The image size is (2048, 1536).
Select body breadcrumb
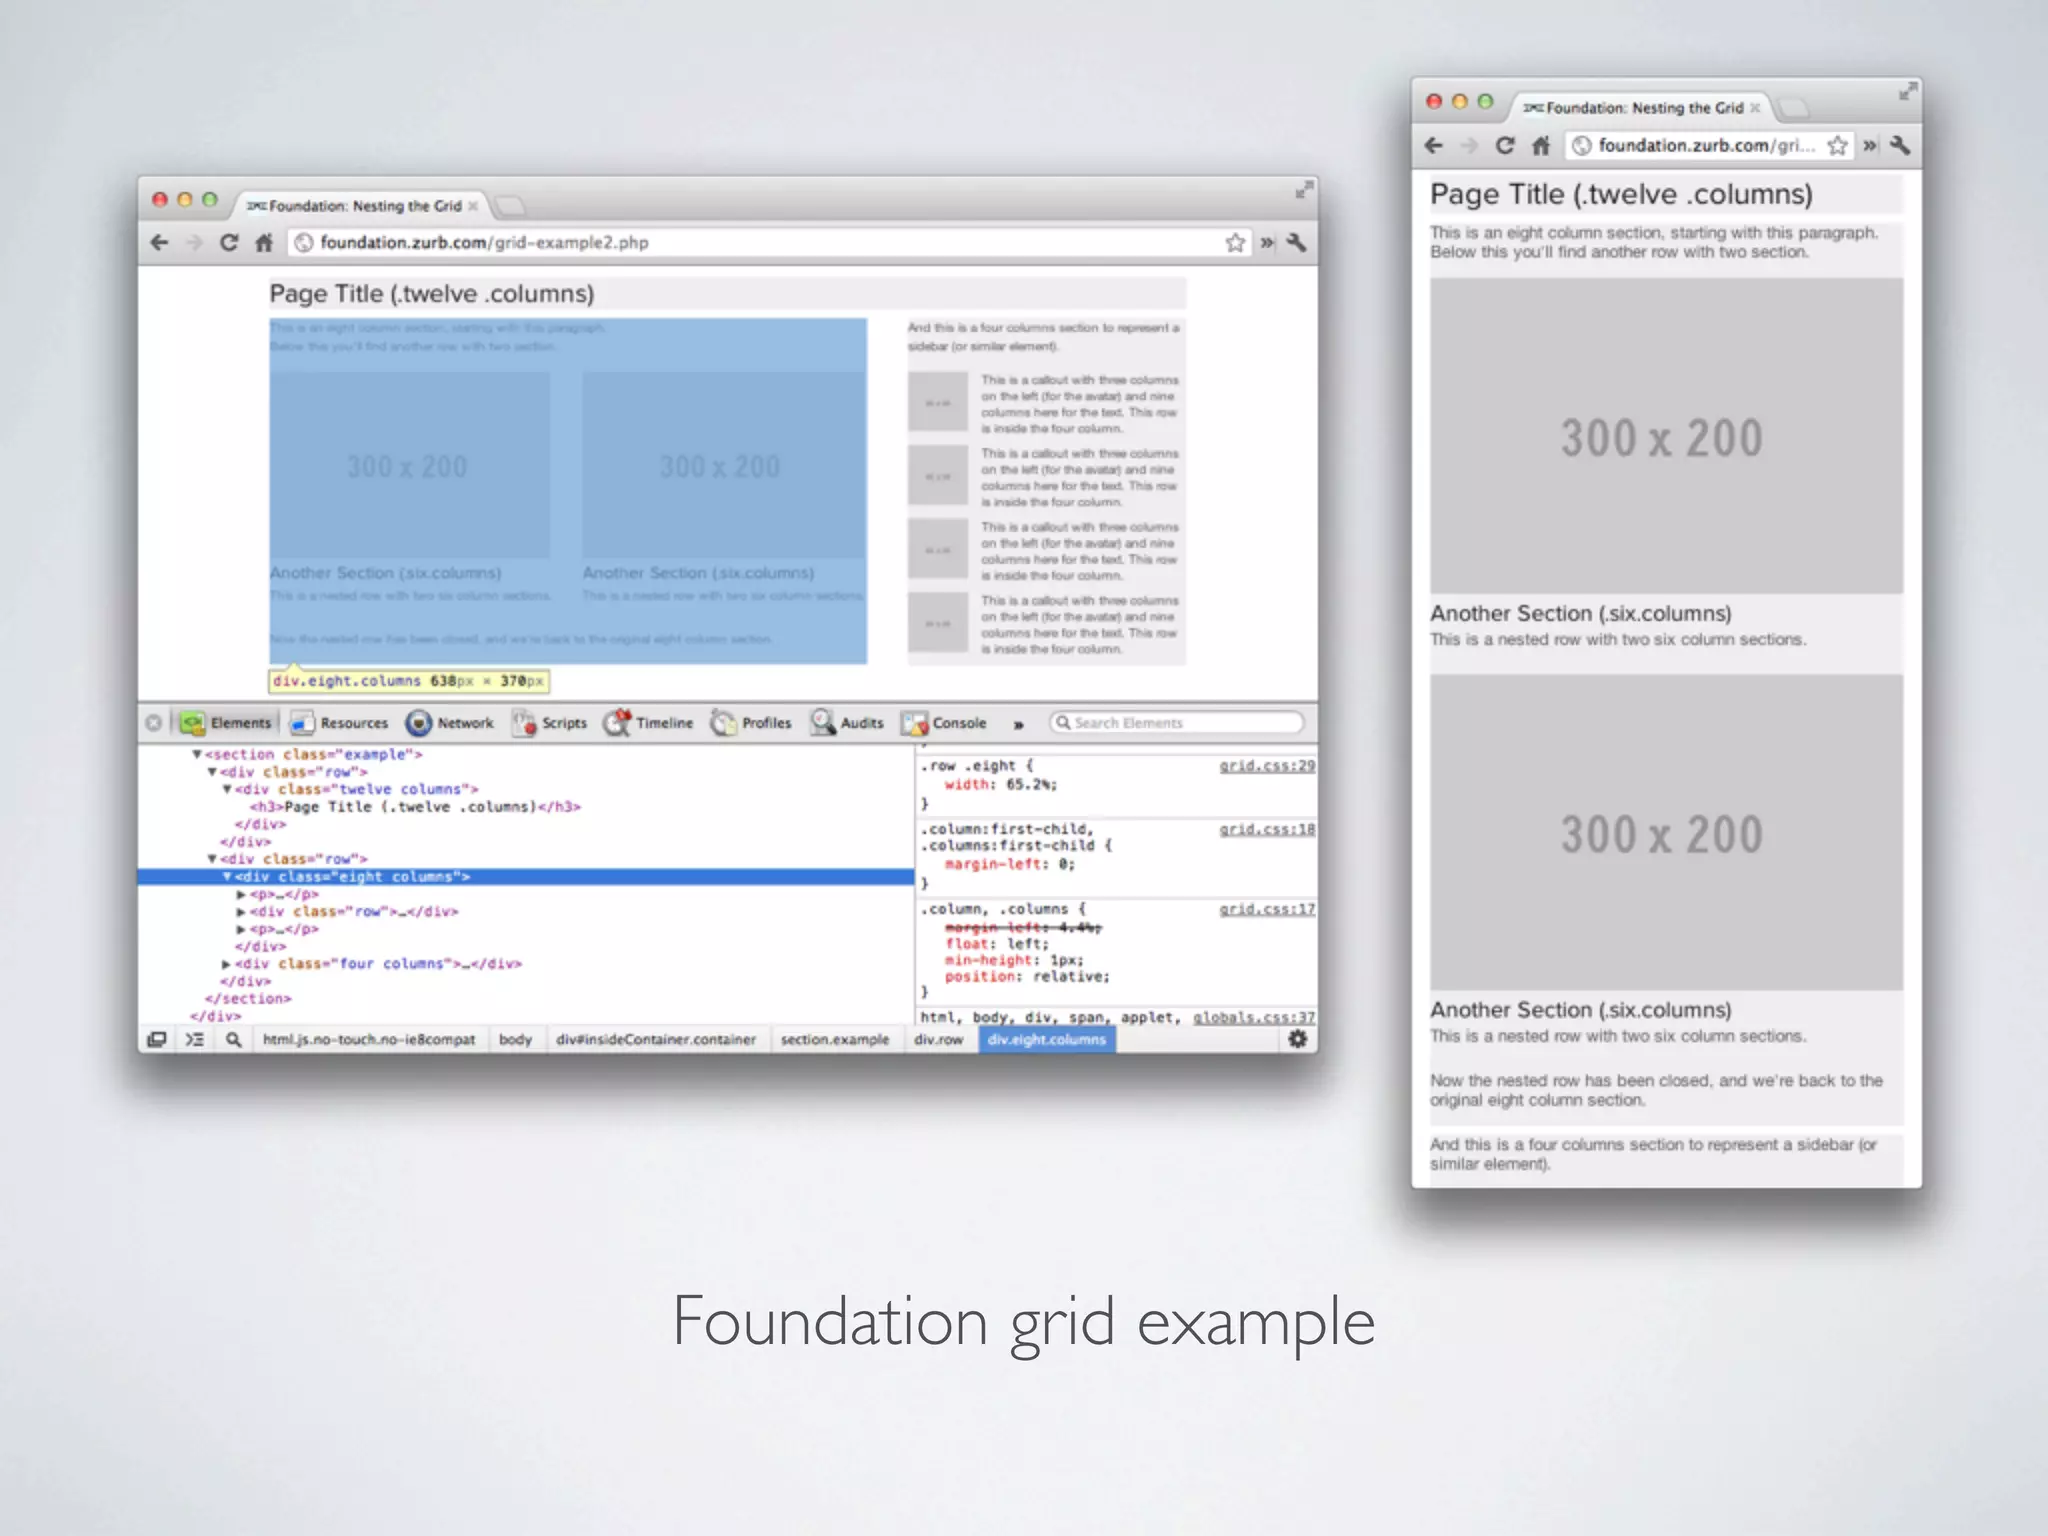click(515, 1040)
